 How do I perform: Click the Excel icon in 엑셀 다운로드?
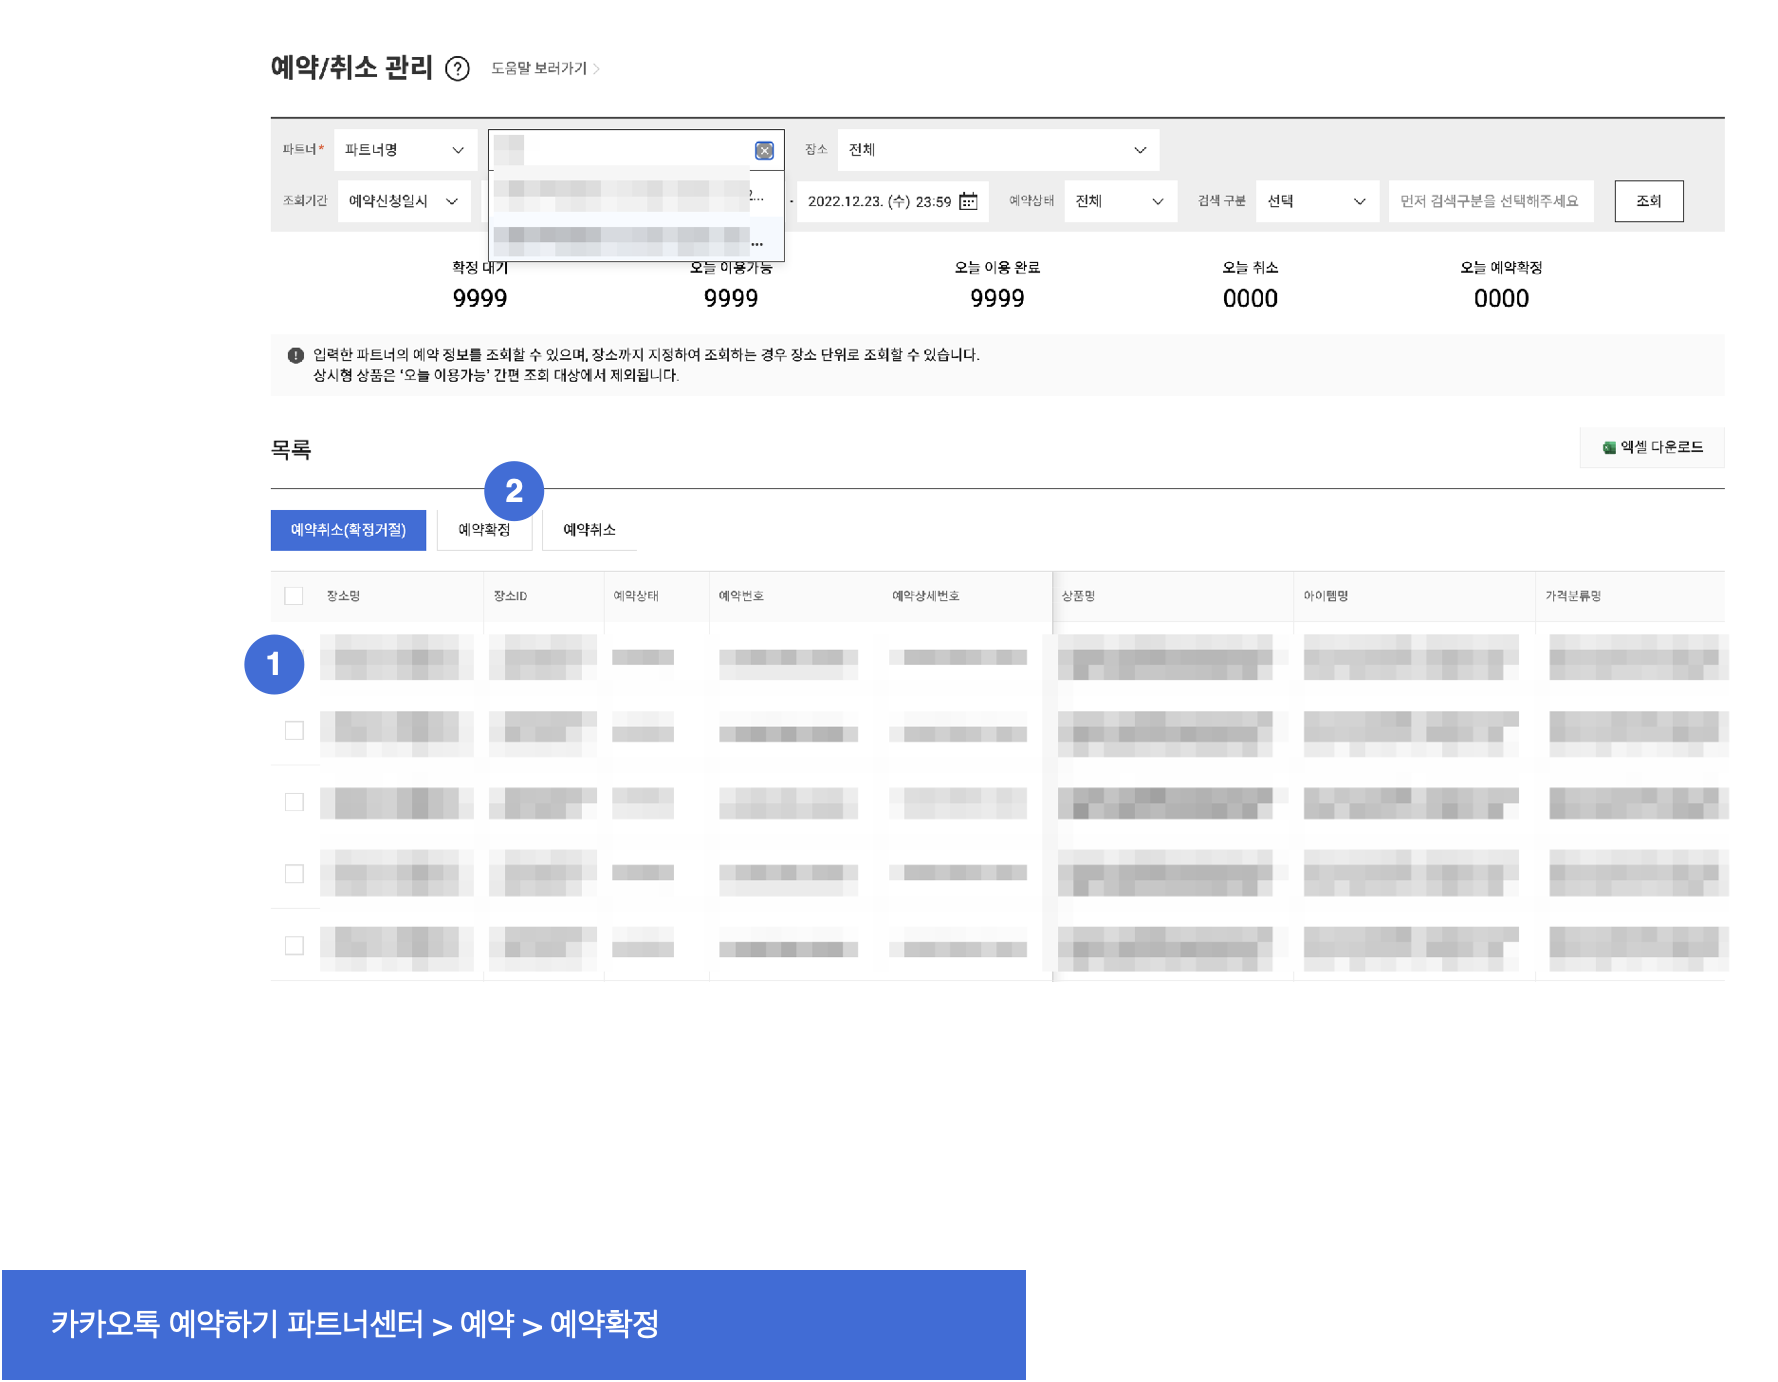pyautogui.click(x=1609, y=448)
